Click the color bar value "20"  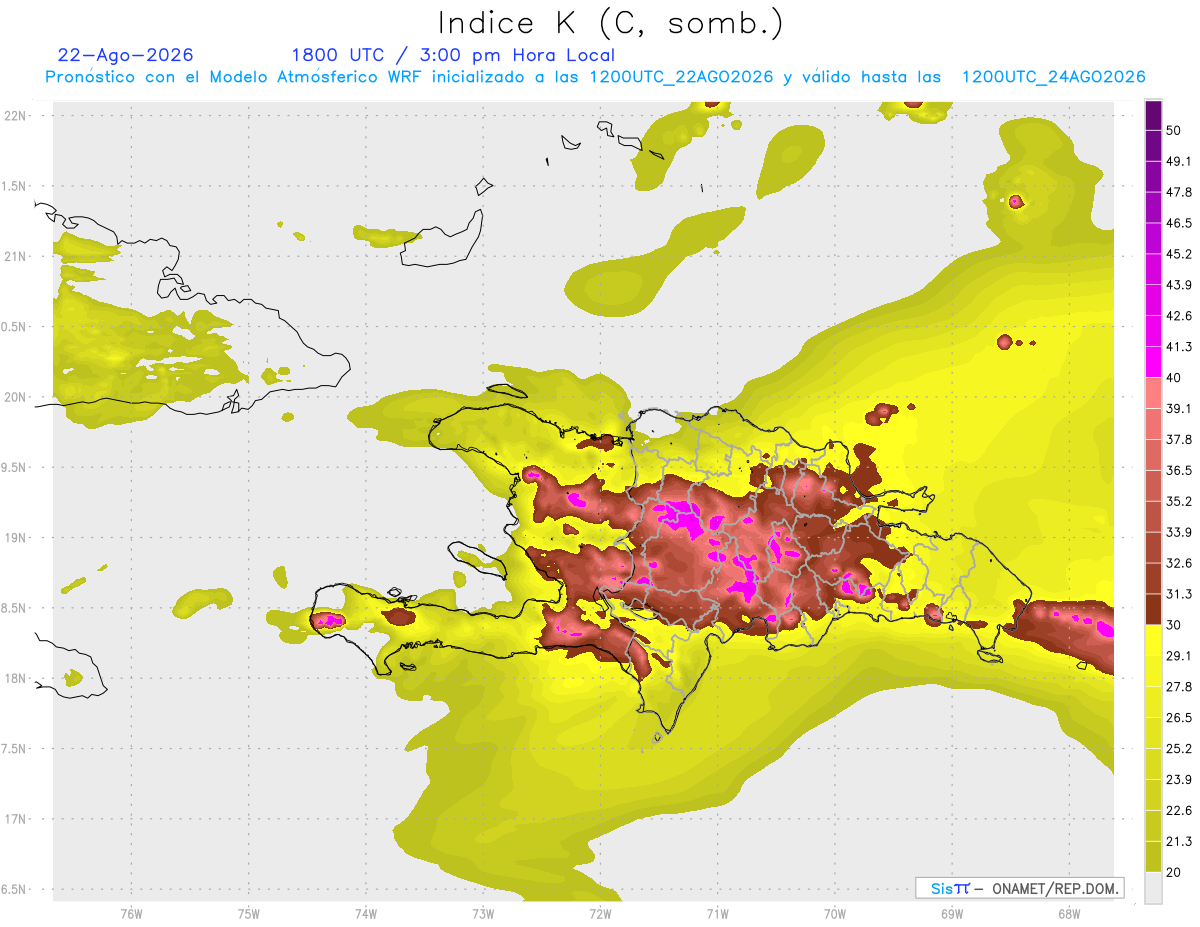(1175, 872)
